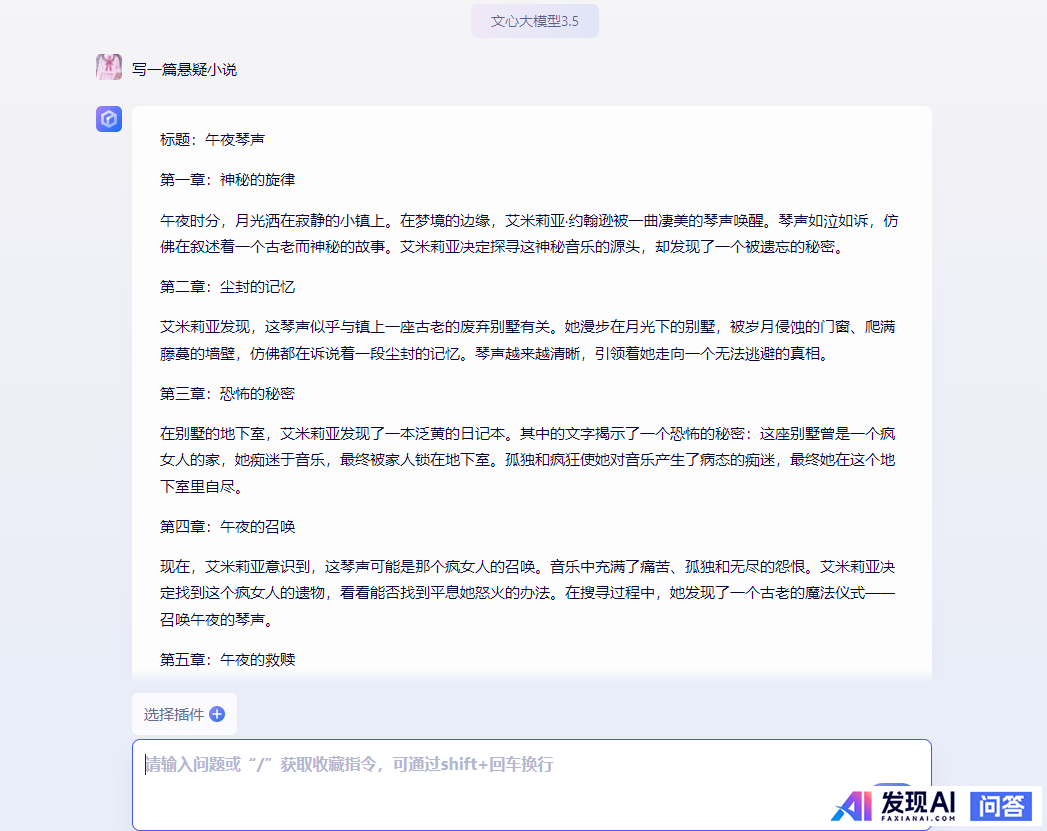This screenshot has width=1047, height=831.
Task: Click the blue 问答 badge
Action: point(1000,804)
